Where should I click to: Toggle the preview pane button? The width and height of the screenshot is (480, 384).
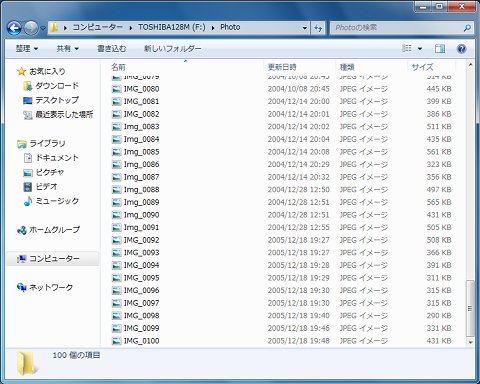point(440,49)
